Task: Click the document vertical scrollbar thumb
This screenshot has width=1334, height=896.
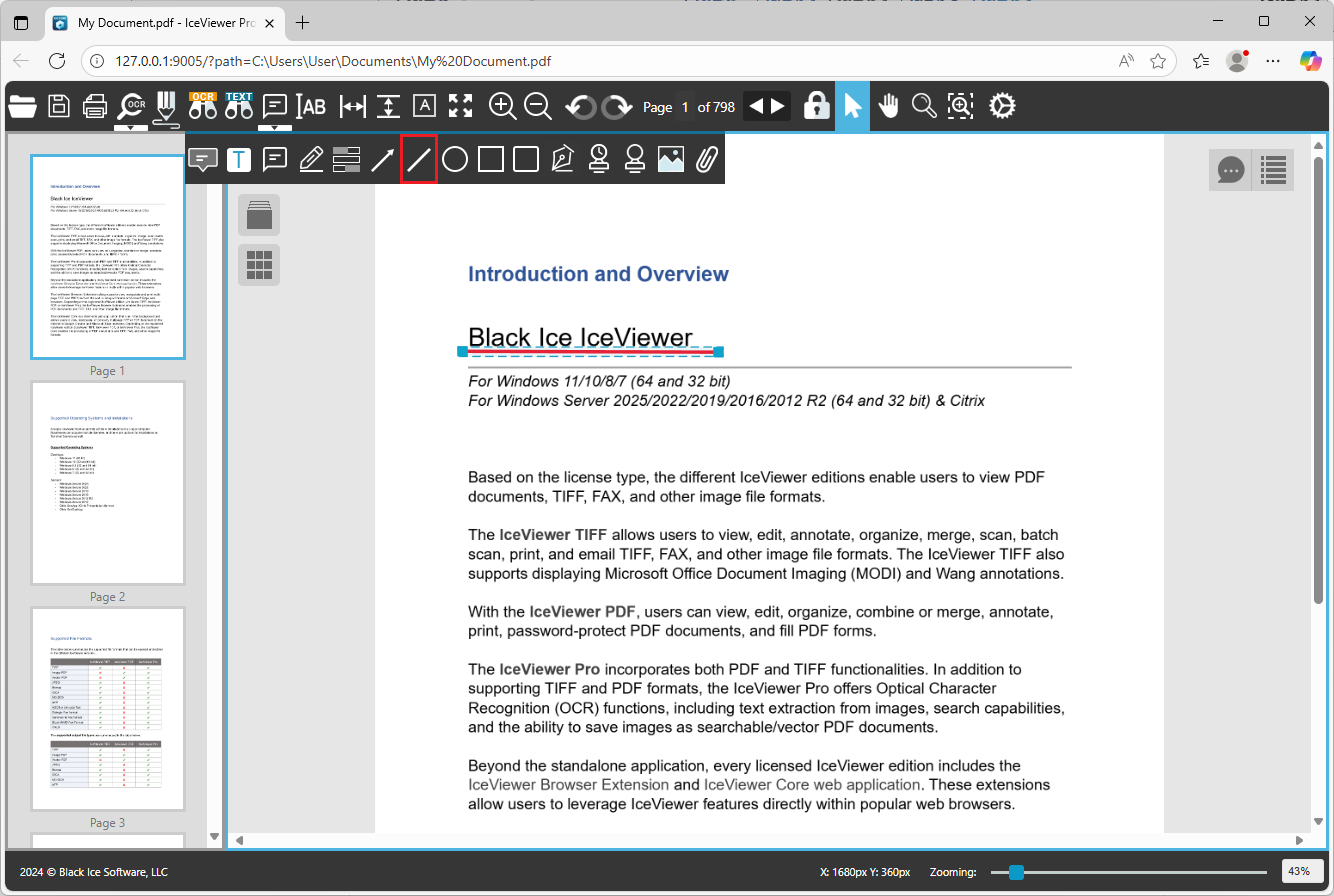Action: click(x=1319, y=381)
